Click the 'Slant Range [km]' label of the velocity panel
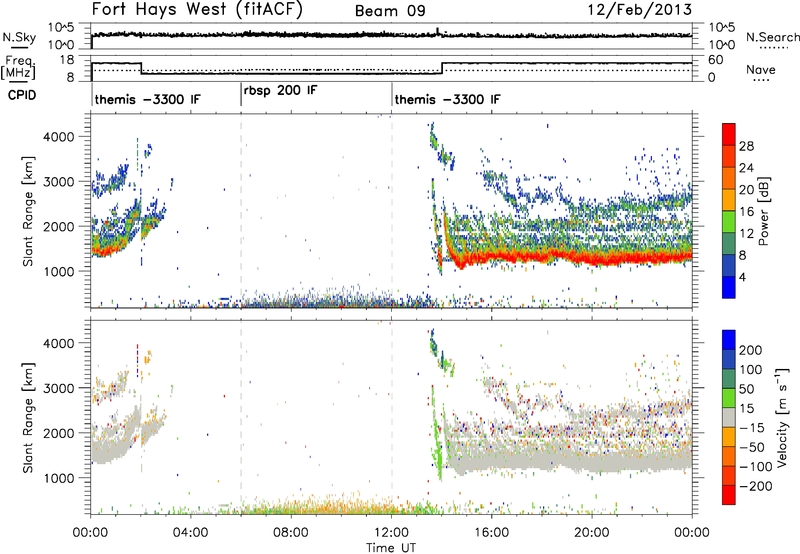Image resolution: width=800 pixels, height=554 pixels. coord(28,417)
